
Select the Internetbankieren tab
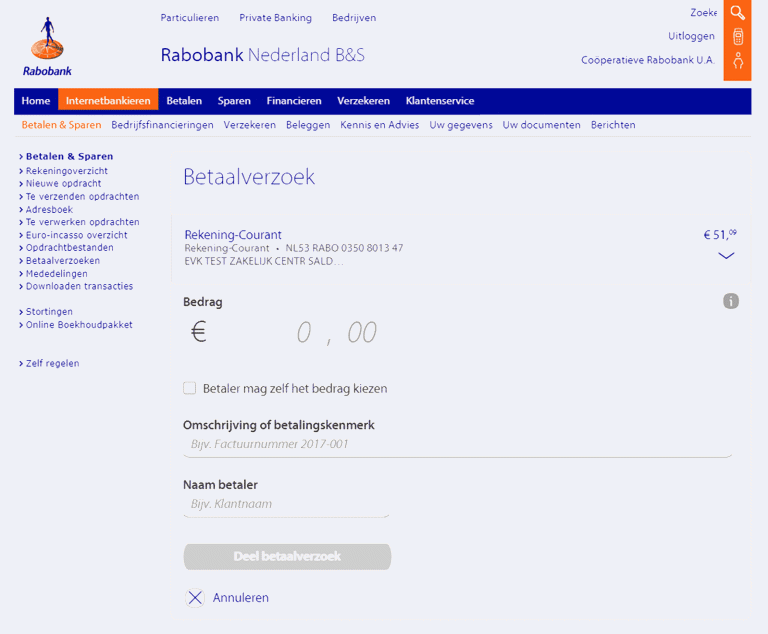(x=108, y=101)
